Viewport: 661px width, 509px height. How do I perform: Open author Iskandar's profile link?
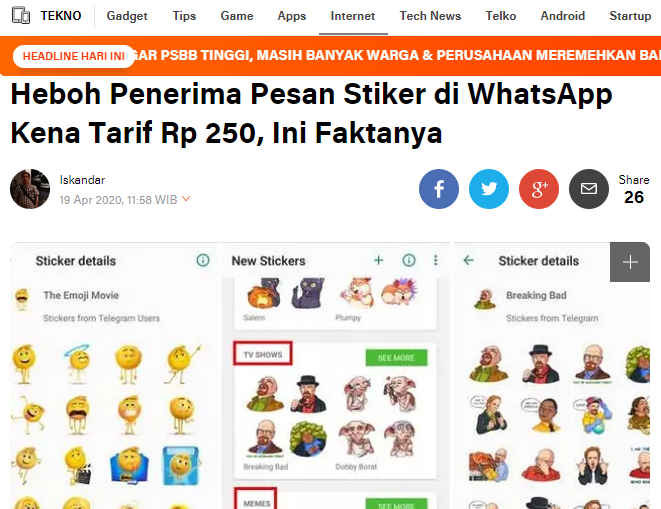coord(82,180)
